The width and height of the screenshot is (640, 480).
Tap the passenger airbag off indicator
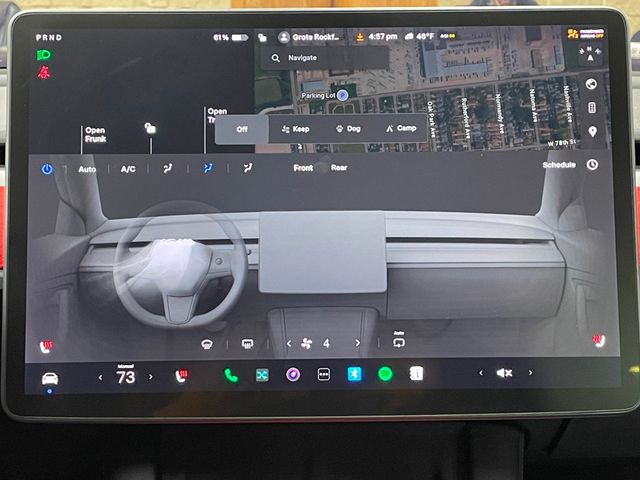(x=585, y=33)
